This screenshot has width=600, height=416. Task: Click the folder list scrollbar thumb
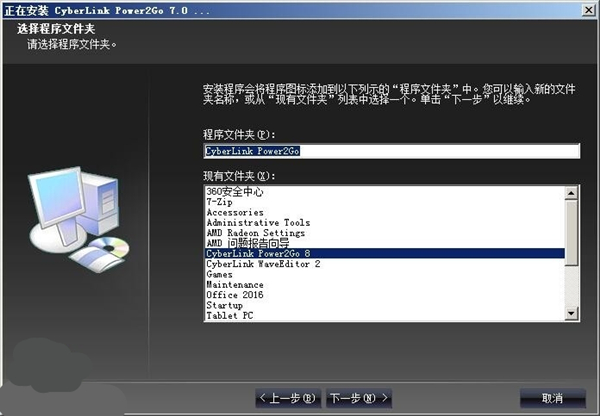pos(571,233)
